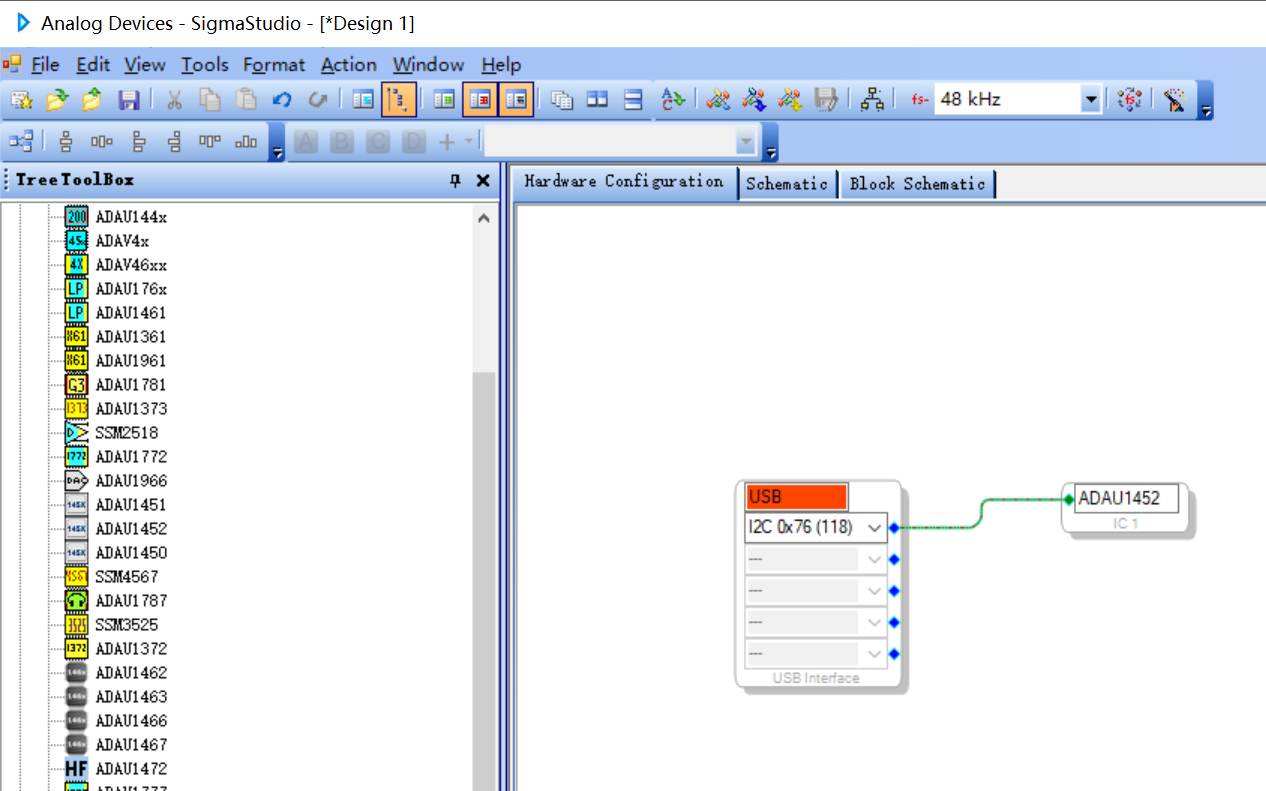This screenshot has height=791, width=1266.
Task: Click the Cascade windows icon
Action: [562, 100]
